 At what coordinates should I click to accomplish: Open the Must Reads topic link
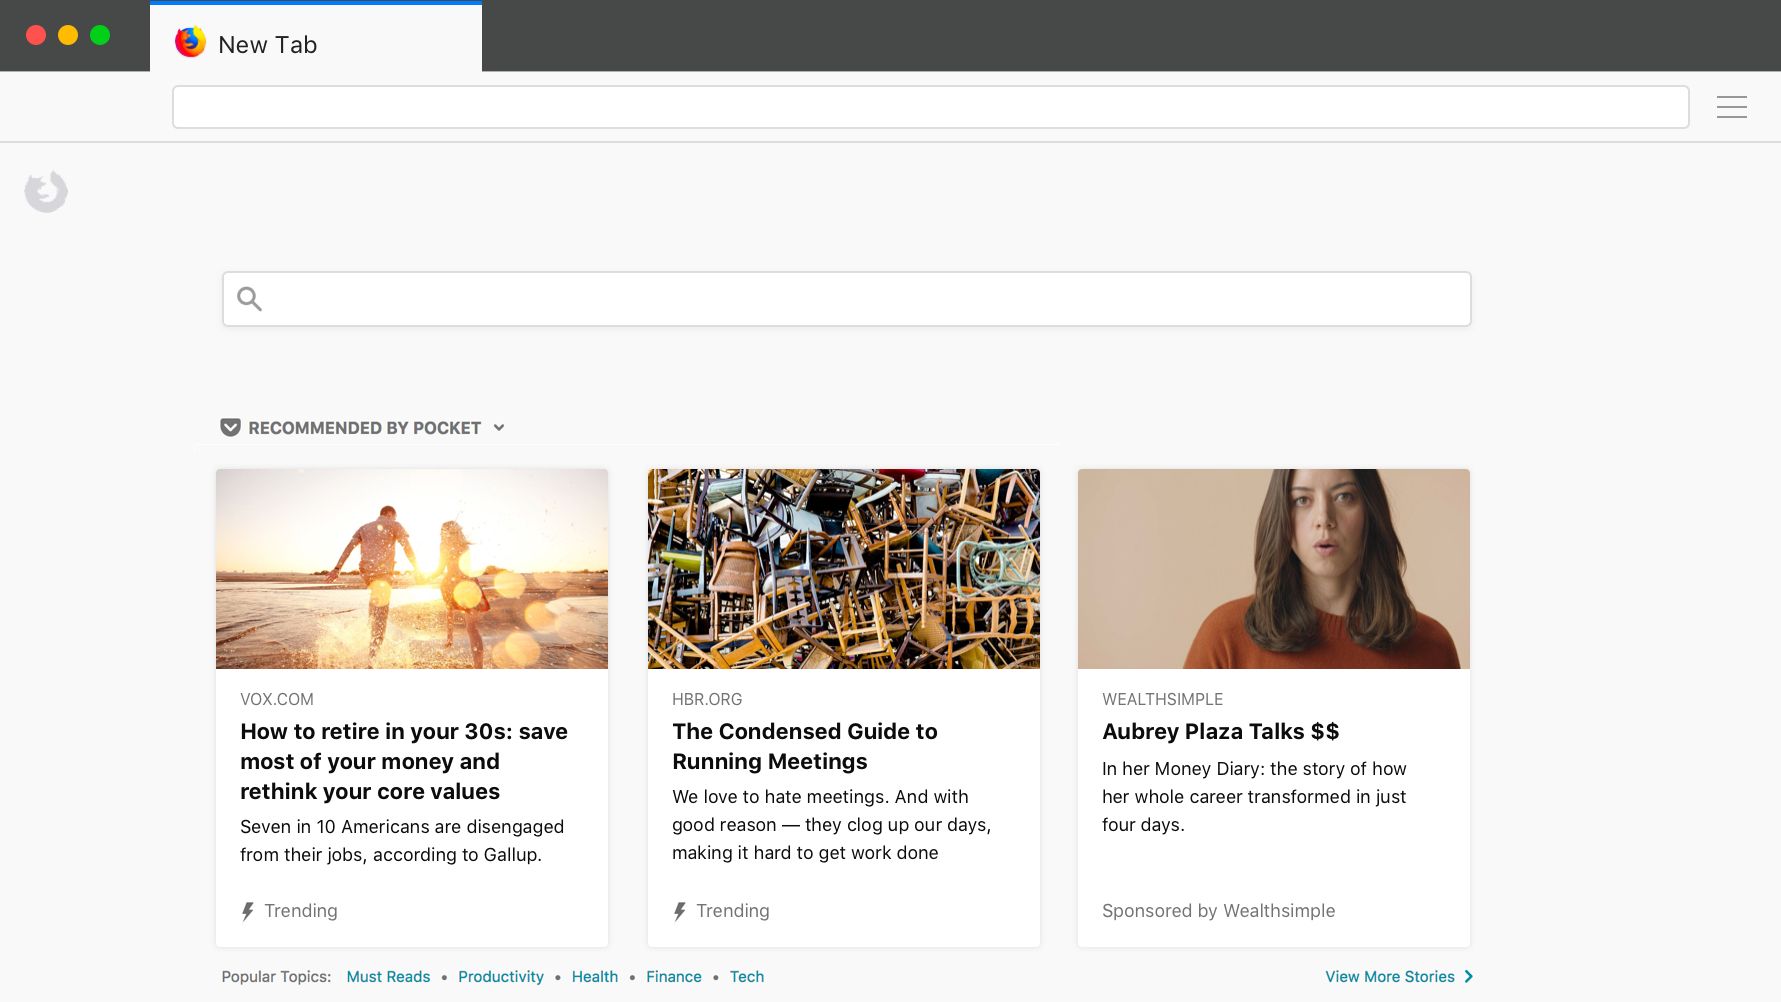388,977
